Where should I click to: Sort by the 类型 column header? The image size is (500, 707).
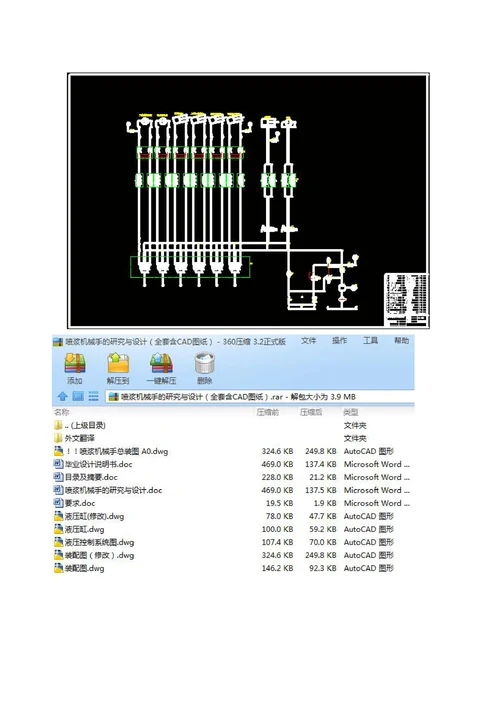[x=351, y=412]
